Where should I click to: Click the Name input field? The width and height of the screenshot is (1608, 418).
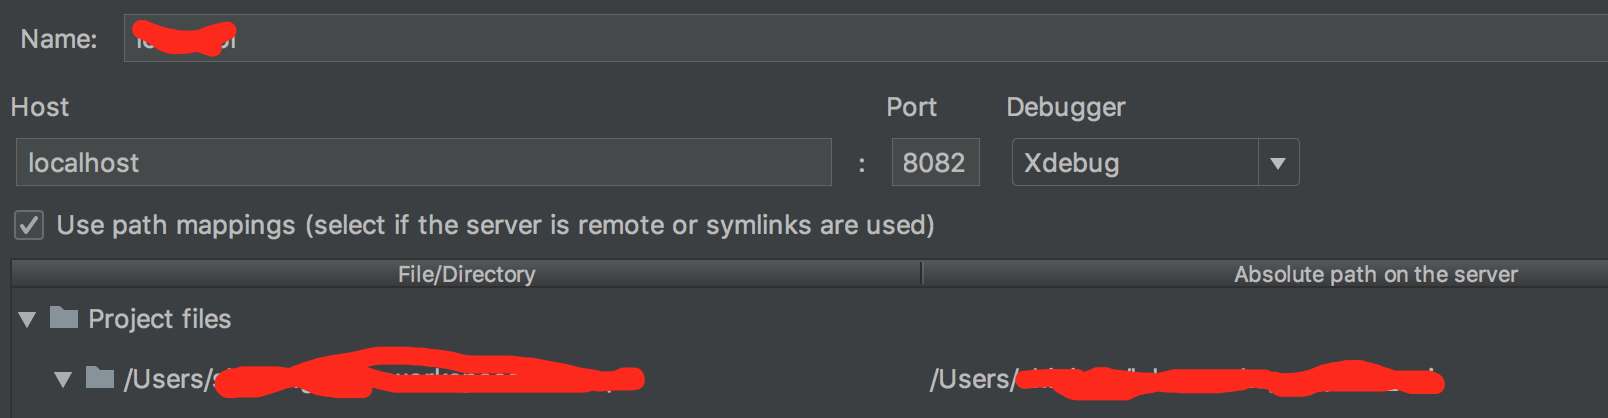(x=860, y=39)
